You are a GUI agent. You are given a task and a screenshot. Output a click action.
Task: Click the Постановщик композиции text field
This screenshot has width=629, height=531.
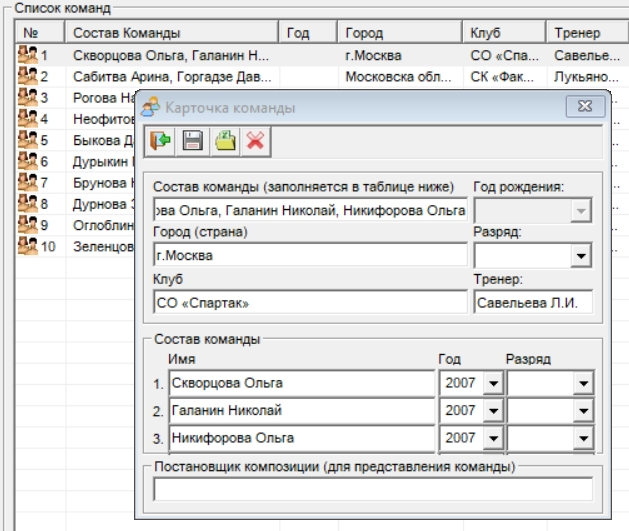pyautogui.click(x=372, y=489)
